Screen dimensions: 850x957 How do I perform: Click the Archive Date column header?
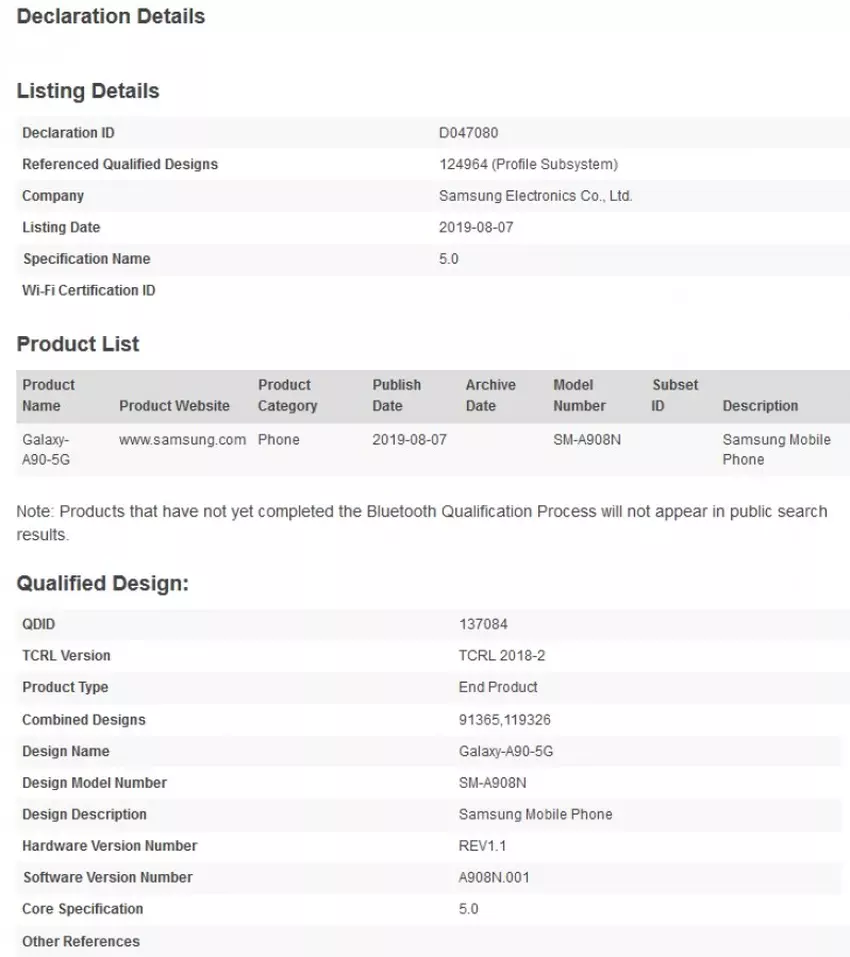[490, 395]
